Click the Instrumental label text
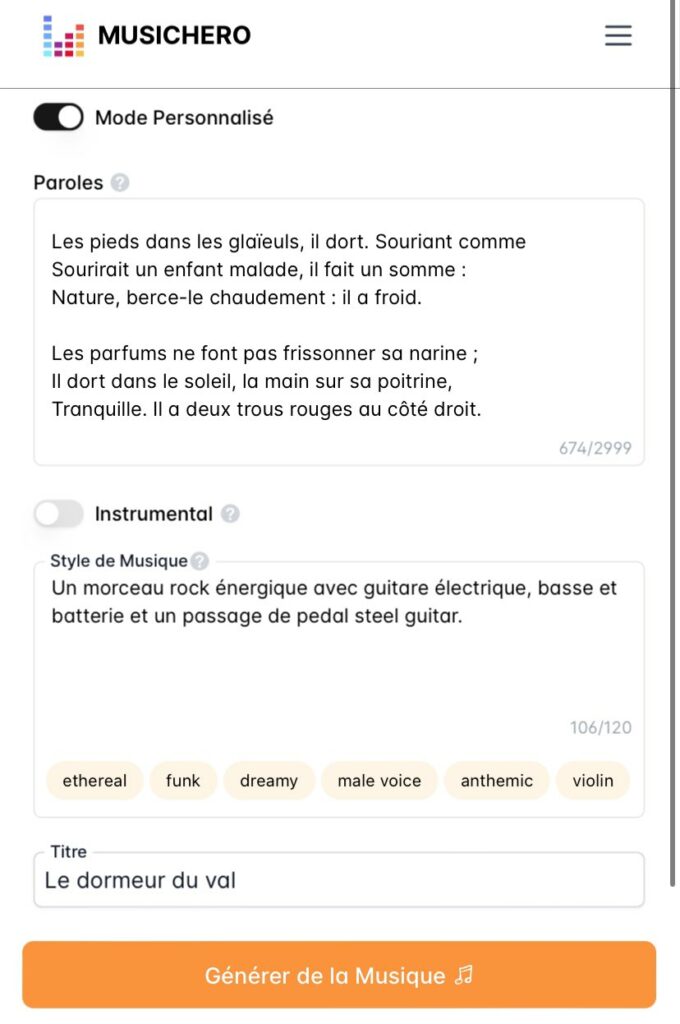Image resolution: width=680 pixels, height=1024 pixels. click(154, 514)
